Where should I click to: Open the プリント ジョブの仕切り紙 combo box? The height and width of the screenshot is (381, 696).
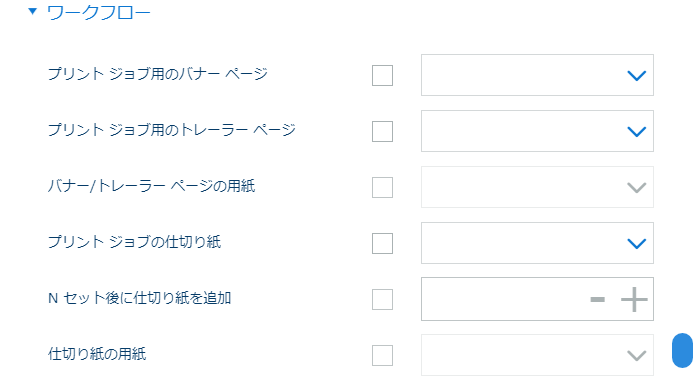537,243
